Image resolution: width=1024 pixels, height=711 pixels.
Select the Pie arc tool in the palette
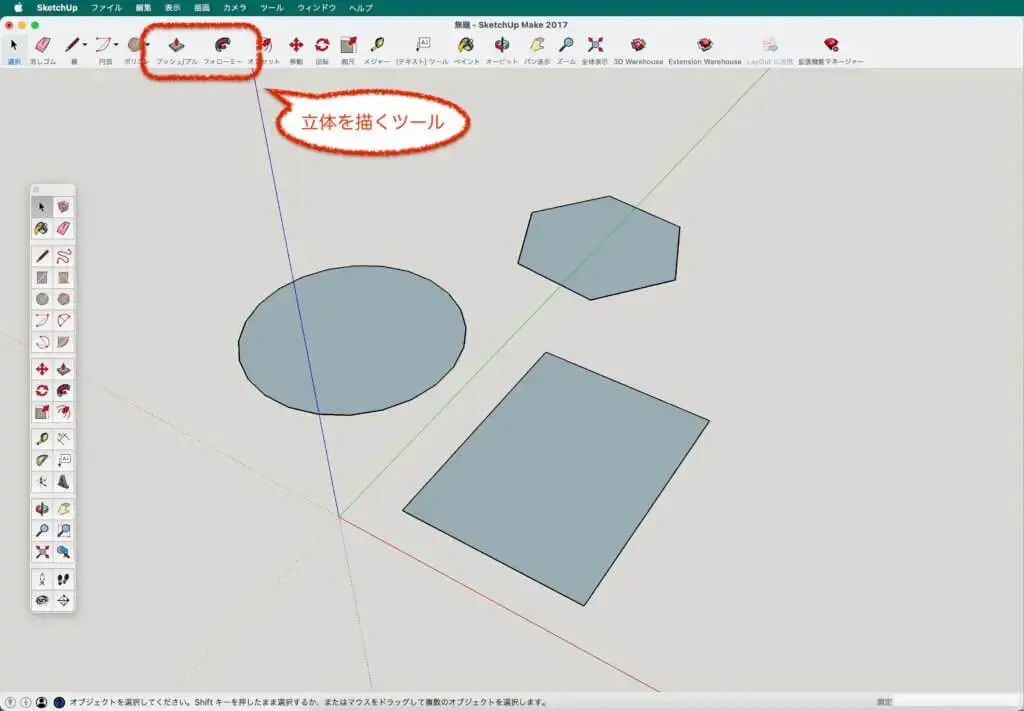(x=63, y=342)
